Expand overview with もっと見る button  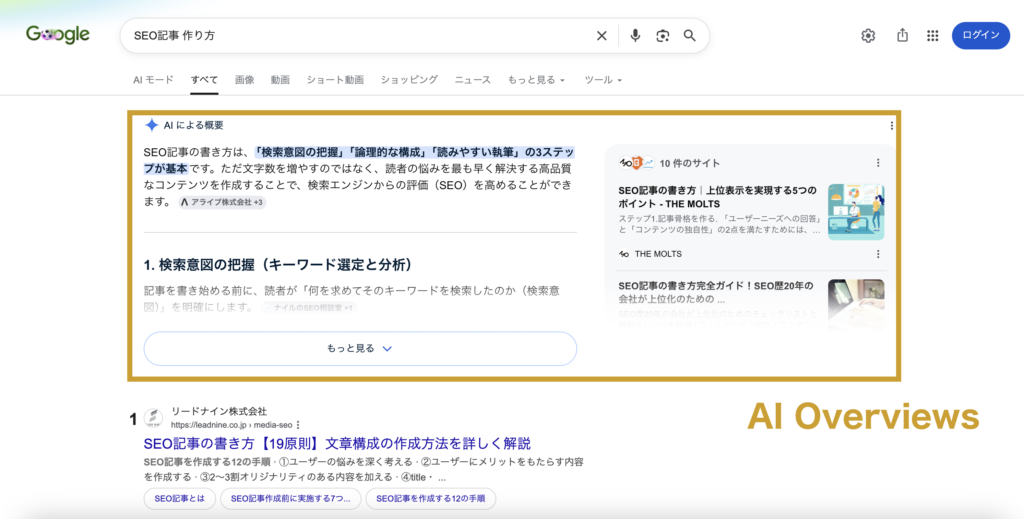(x=360, y=349)
